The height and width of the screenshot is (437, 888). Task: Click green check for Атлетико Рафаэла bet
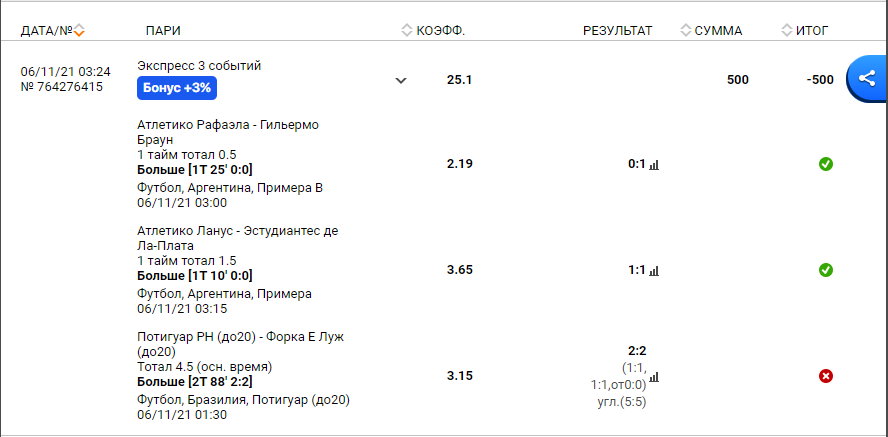826,164
